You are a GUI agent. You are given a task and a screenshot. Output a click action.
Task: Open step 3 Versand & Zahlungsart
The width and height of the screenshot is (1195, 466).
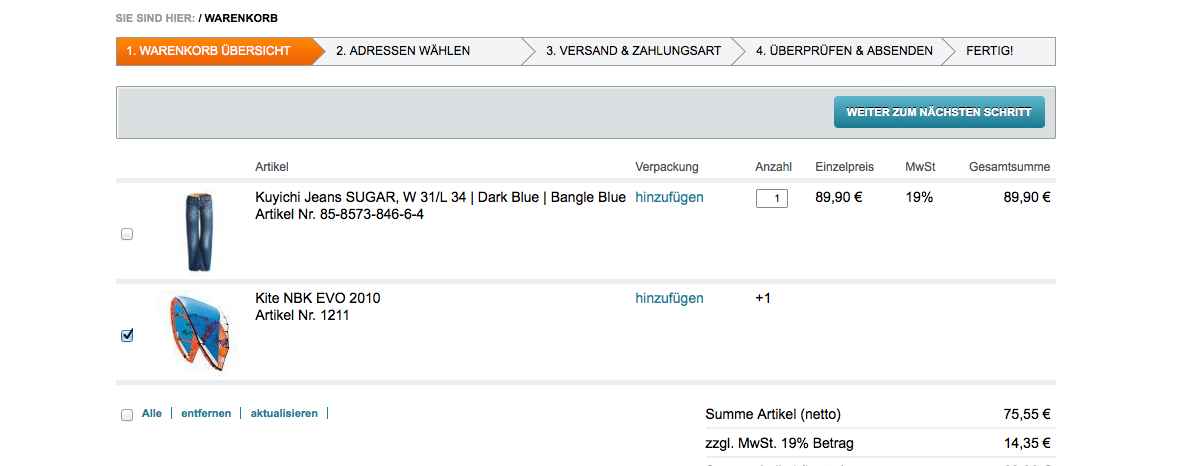point(633,51)
